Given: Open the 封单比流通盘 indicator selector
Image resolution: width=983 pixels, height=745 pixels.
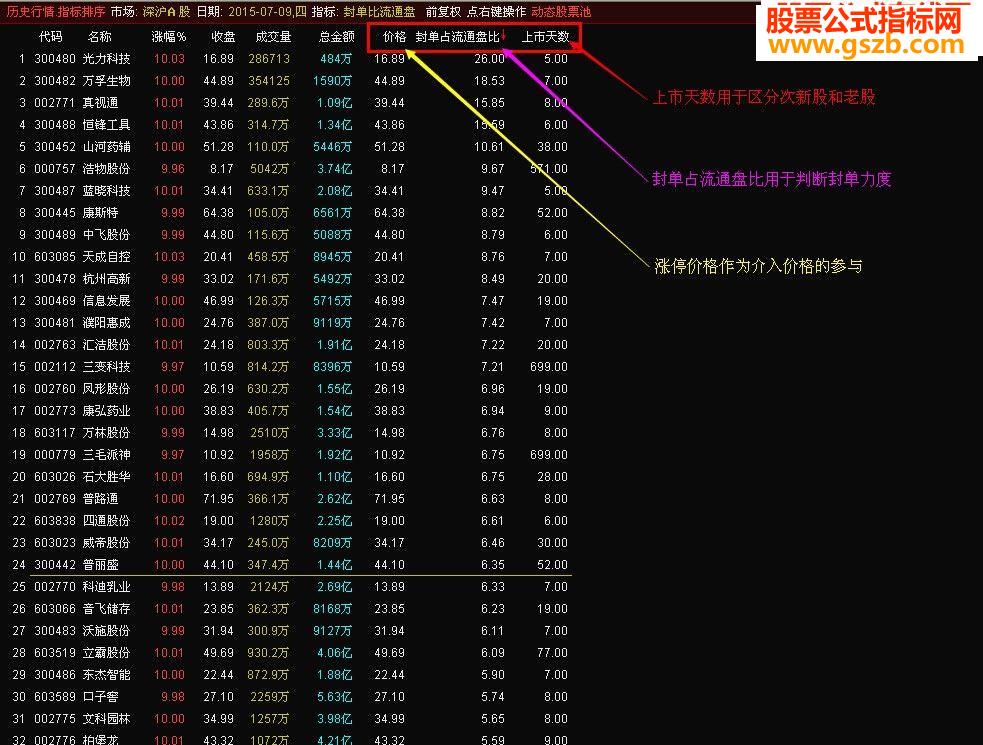Looking at the screenshot, I should (379, 12).
